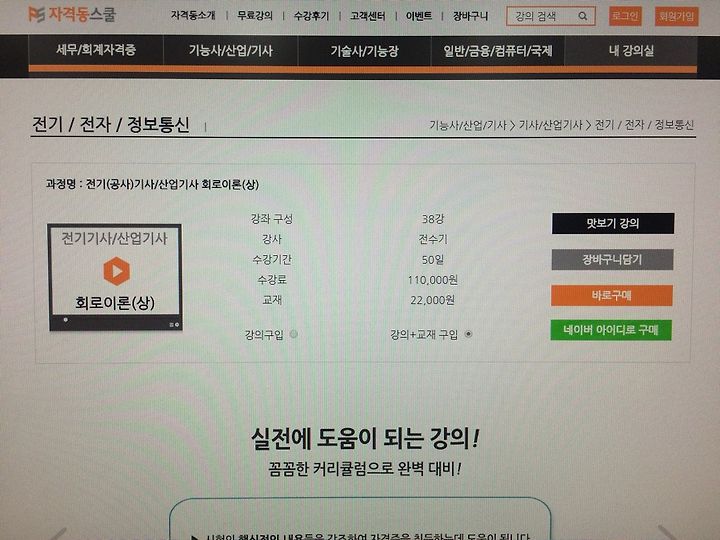Click the 로그인 button
Viewport: 720px width, 540px height.
(625, 17)
